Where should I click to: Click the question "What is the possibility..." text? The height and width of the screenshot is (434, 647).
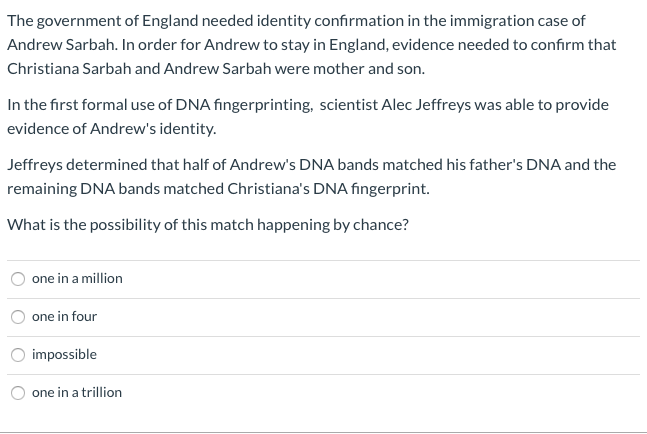click(208, 225)
